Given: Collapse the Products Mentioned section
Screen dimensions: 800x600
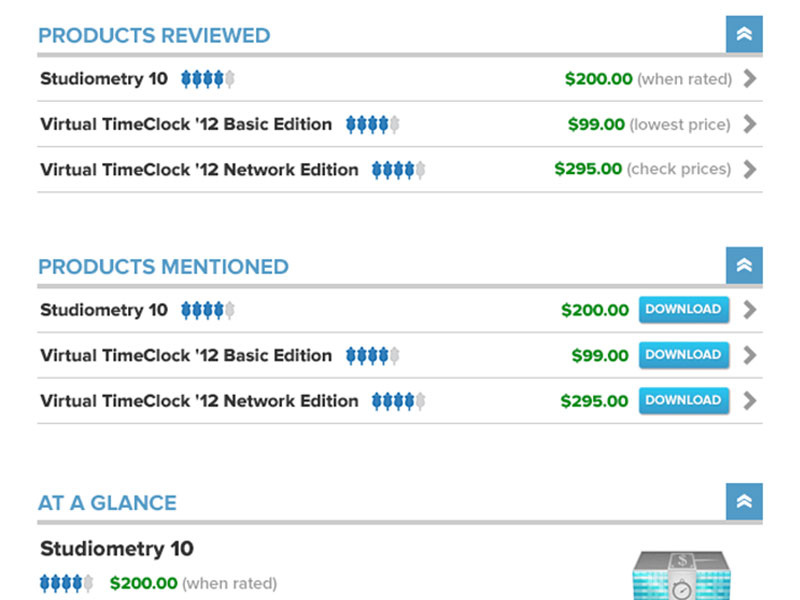Looking at the screenshot, I should pyautogui.click(x=744, y=265).
